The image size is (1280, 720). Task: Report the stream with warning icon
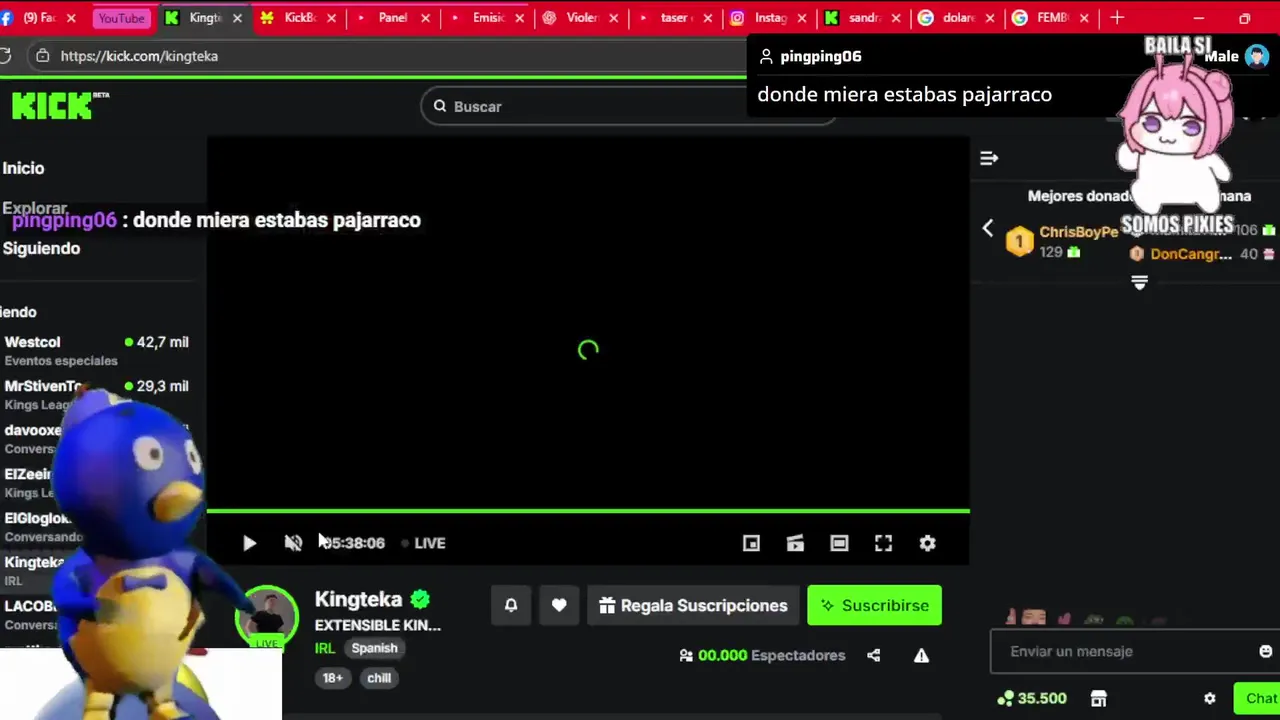point(921,655)
